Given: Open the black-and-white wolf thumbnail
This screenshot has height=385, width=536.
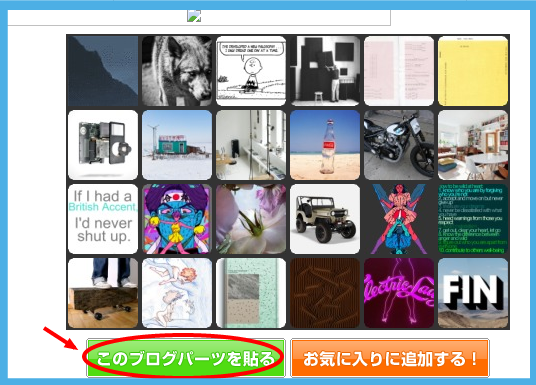Looking at the screenshot, I should 177,71.
